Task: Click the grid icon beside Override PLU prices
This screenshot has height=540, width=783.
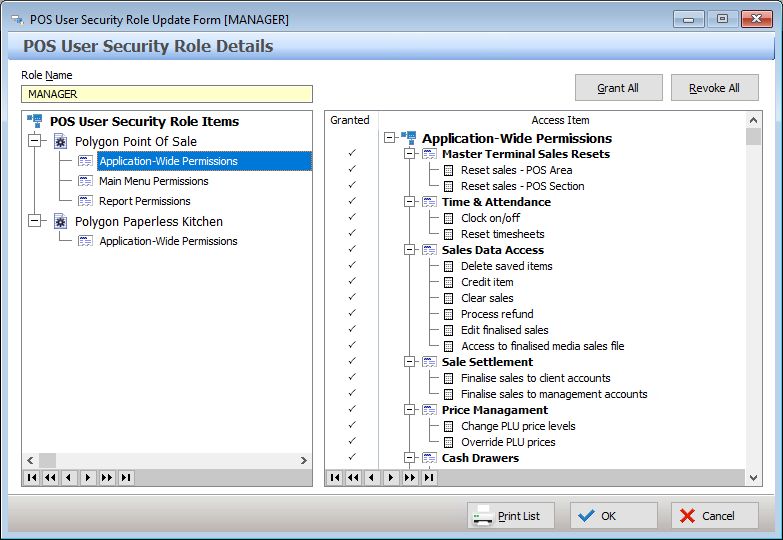Action: [449, 442]
